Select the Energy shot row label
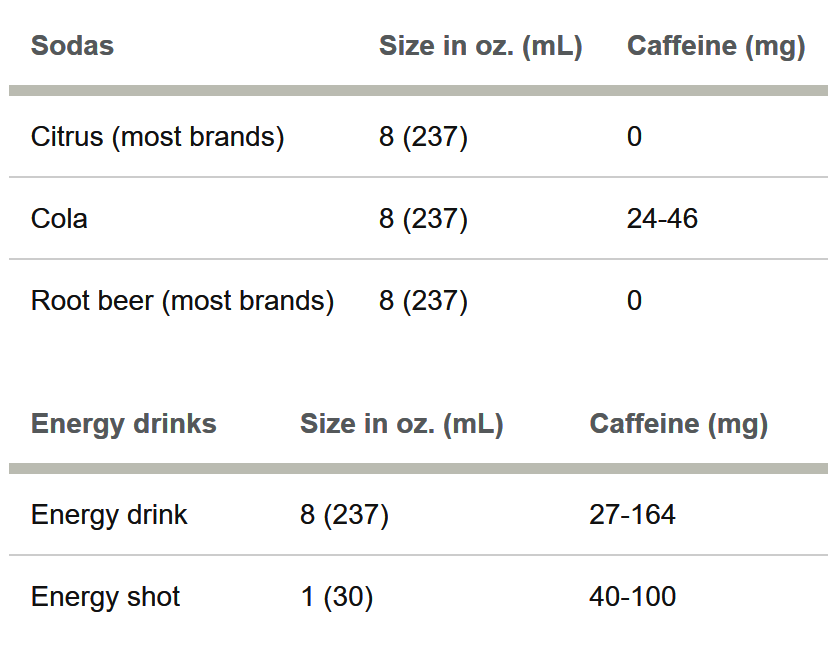Viewport: 828px width, 660px height. coord(106,597)
